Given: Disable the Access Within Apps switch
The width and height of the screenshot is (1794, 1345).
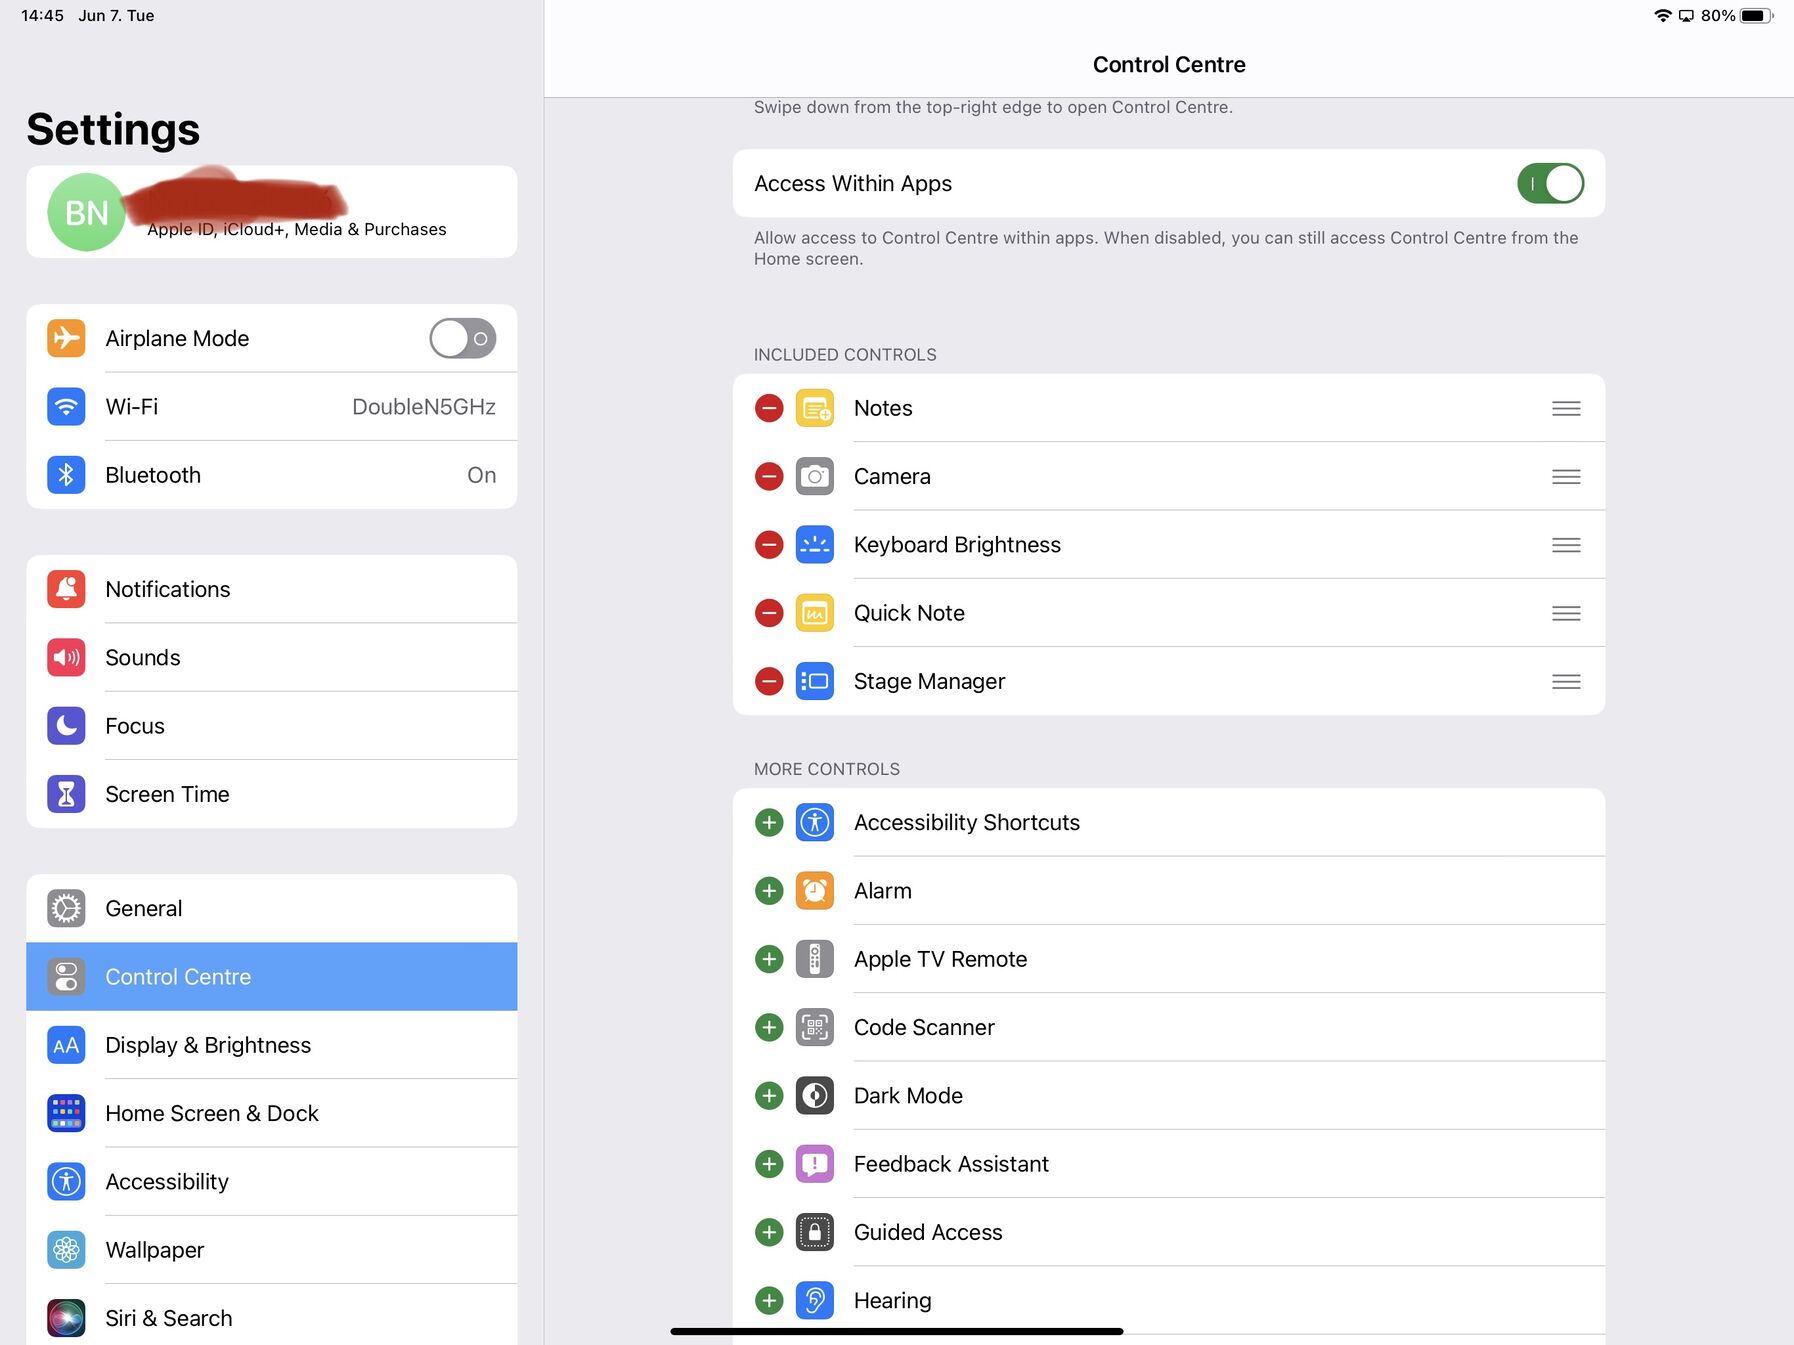Looking at the screenshot, I should click(x=1550, y=183).
